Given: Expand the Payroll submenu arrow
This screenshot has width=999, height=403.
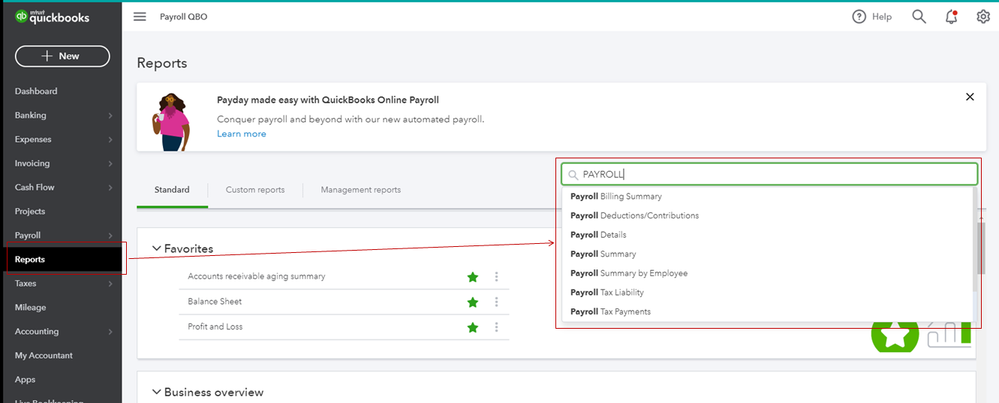Looking at the screenshot, I should click(x=110, y=236).
